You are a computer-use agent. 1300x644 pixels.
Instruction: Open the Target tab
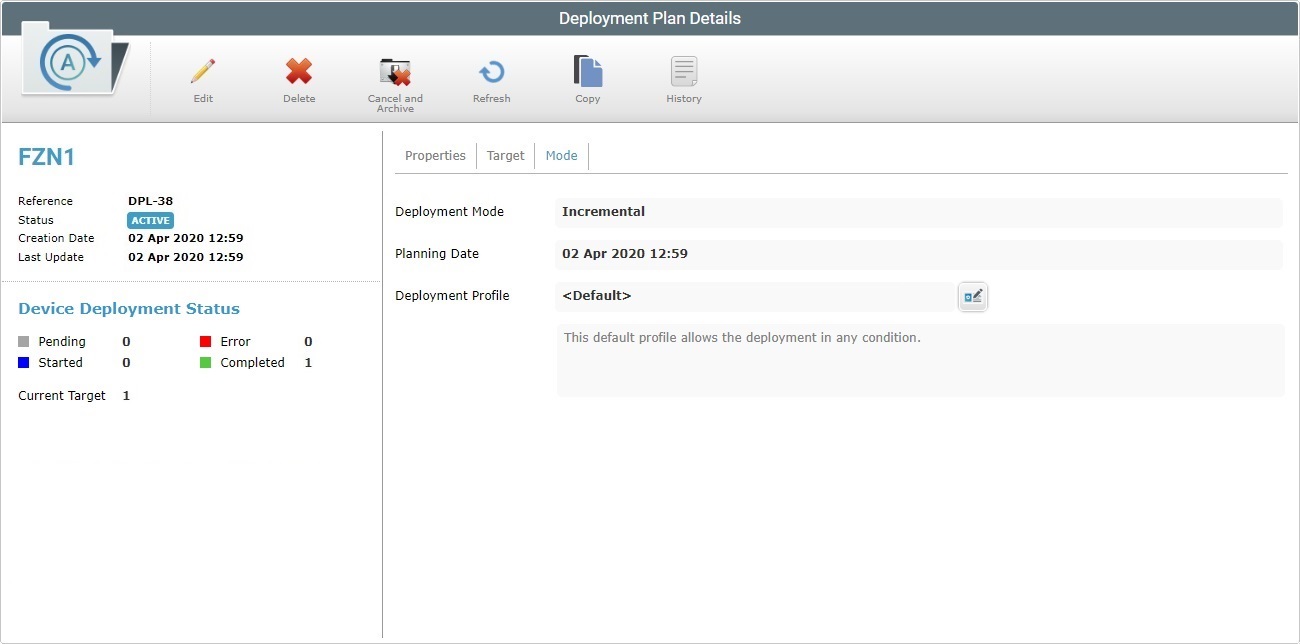pos(505,155)
